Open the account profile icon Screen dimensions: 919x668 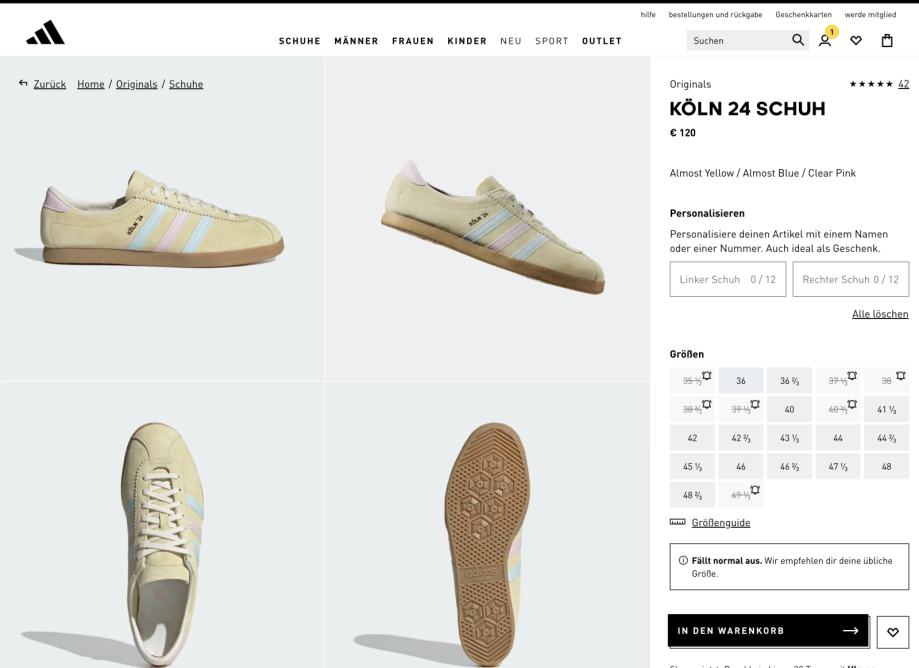point(825,40)
